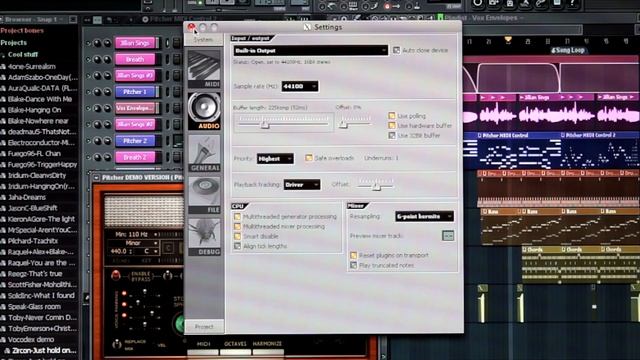Open the Playback tracking Driver dropdown
The height and width of the screenshot is (360, 640).
coord(302,184)
